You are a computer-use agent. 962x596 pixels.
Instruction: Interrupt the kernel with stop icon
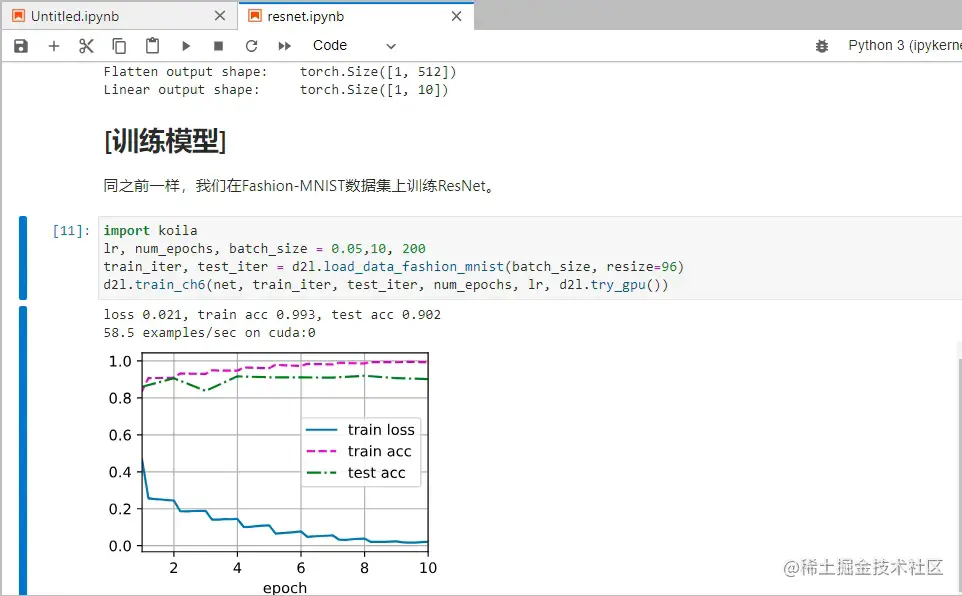coord(218,46)
